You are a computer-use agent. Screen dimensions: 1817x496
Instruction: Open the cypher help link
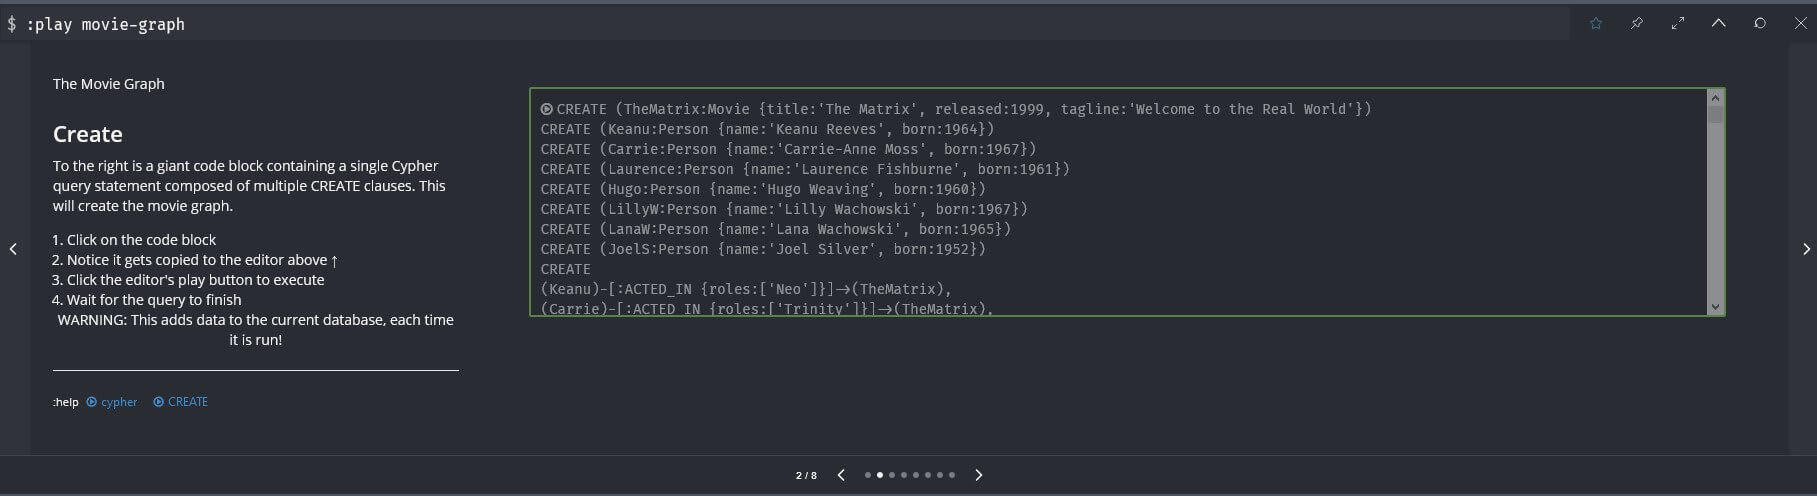point(112,402)
